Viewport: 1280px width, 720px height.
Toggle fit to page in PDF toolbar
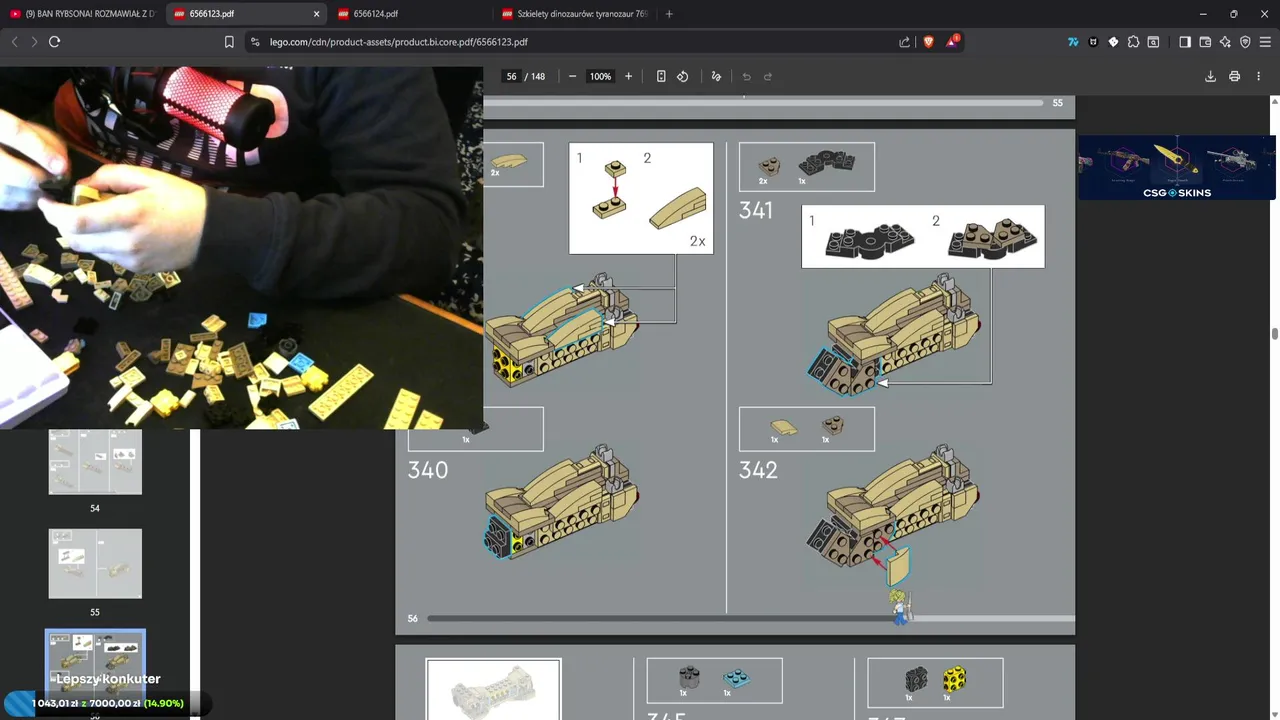tap(661, 76)
